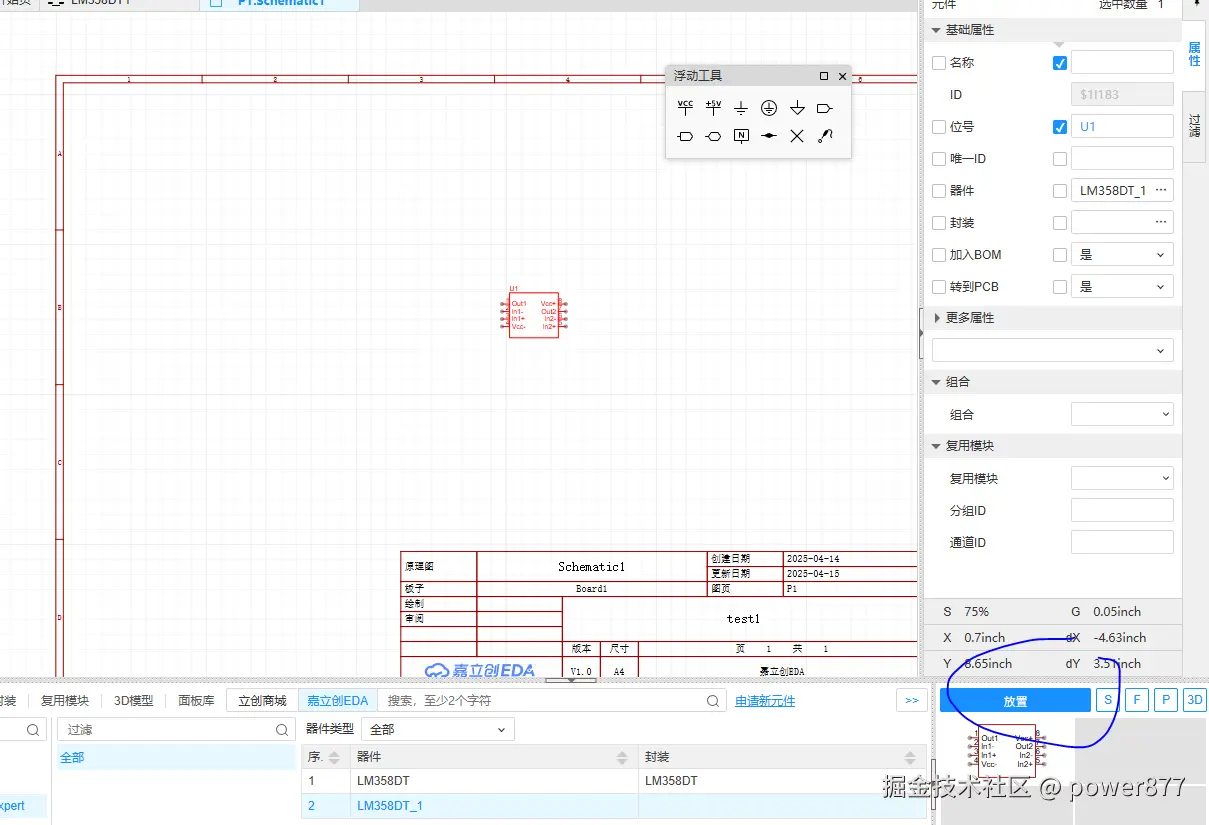Click the >> expand button

(x=911, y=701)
